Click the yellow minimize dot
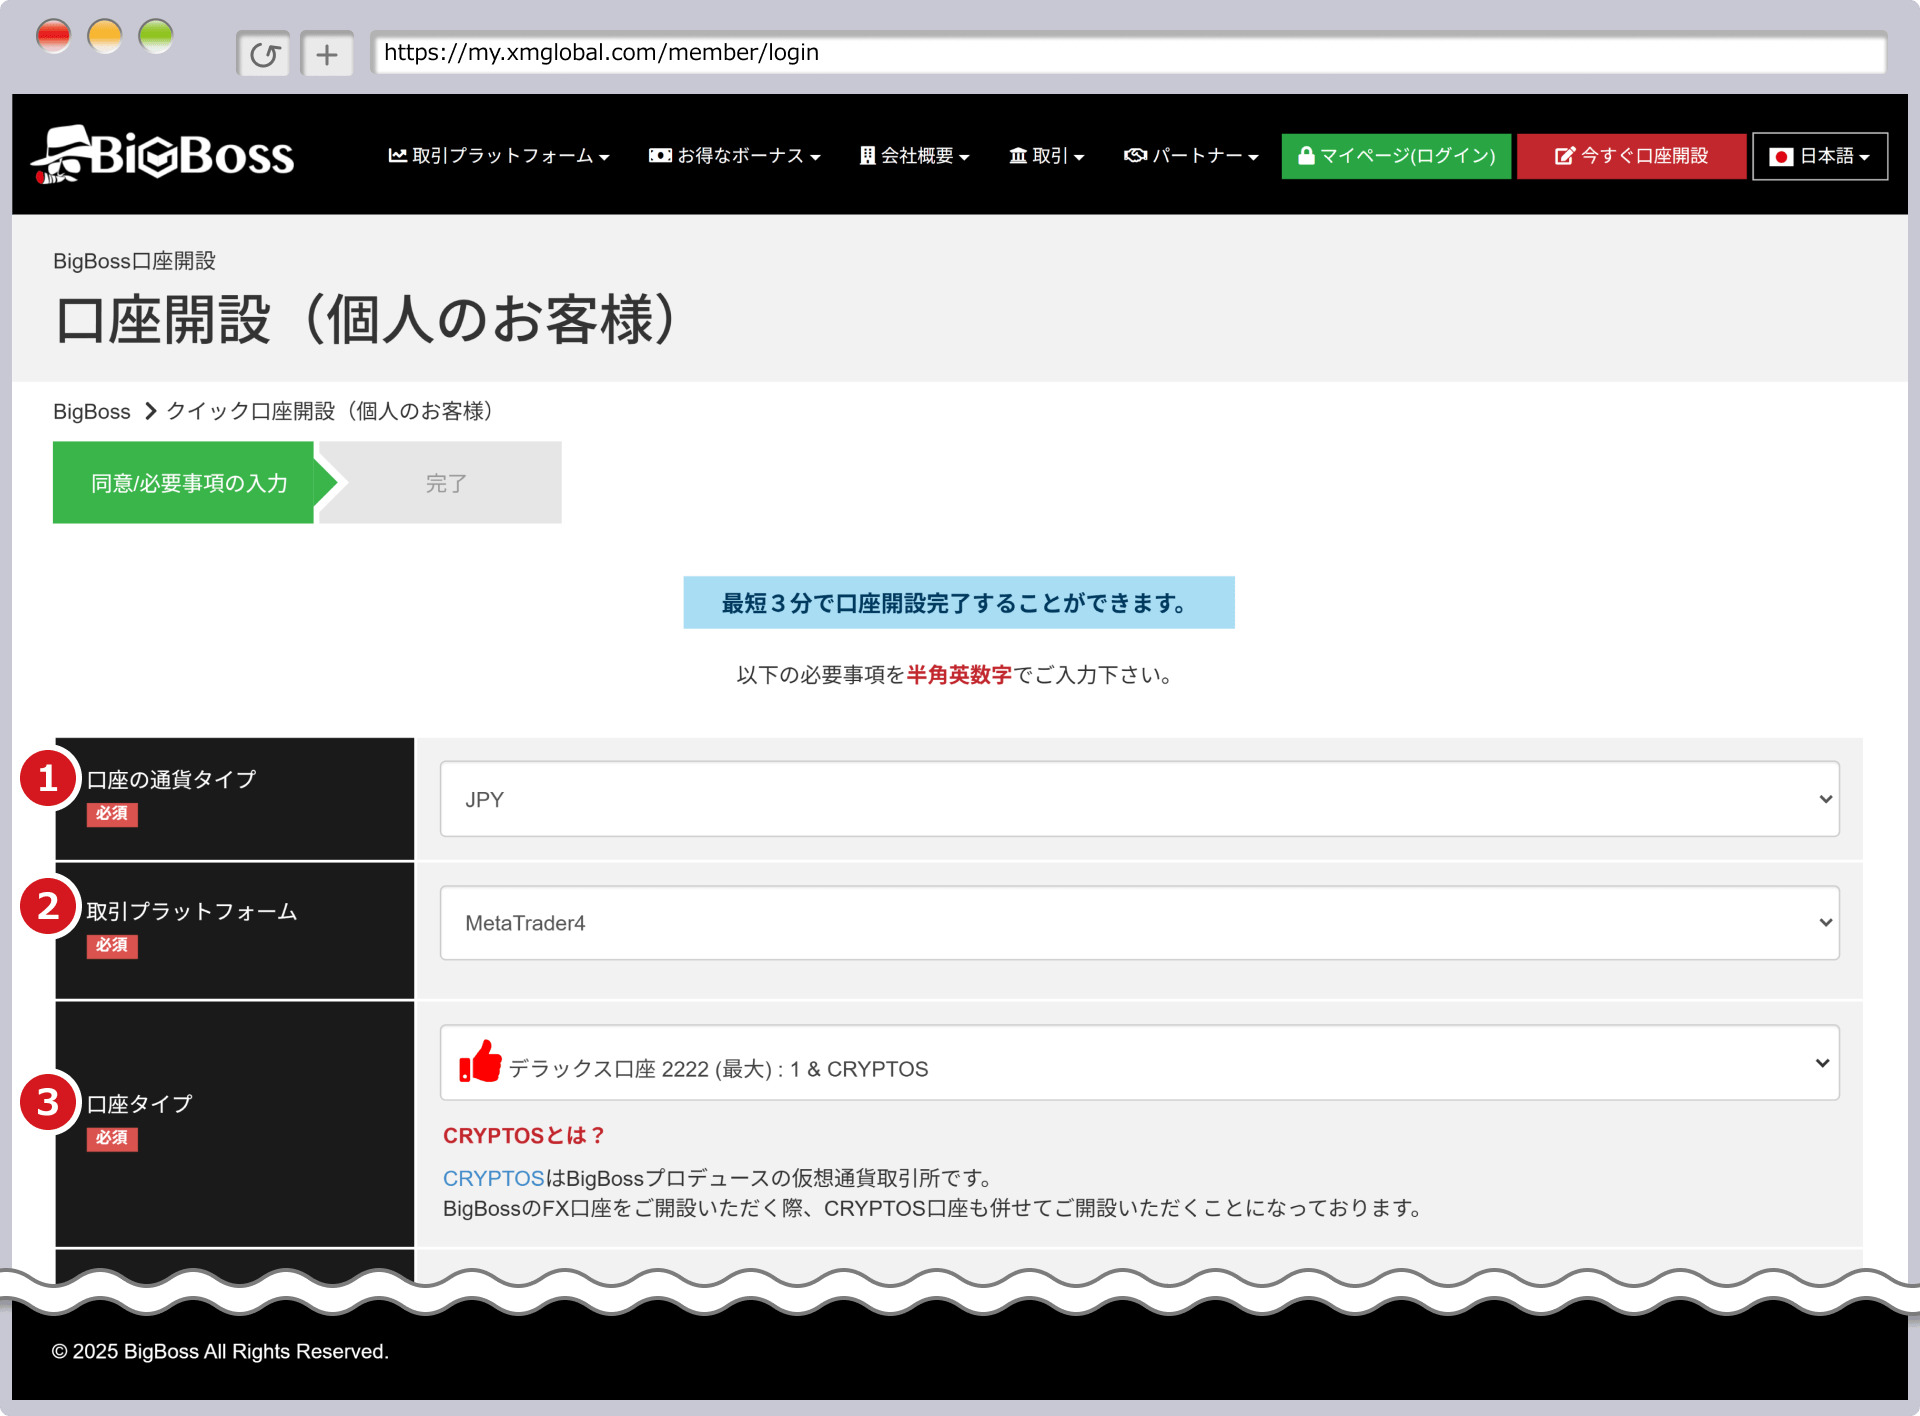Screen dimensions: 1920x1416 click(x=105, y=36)
